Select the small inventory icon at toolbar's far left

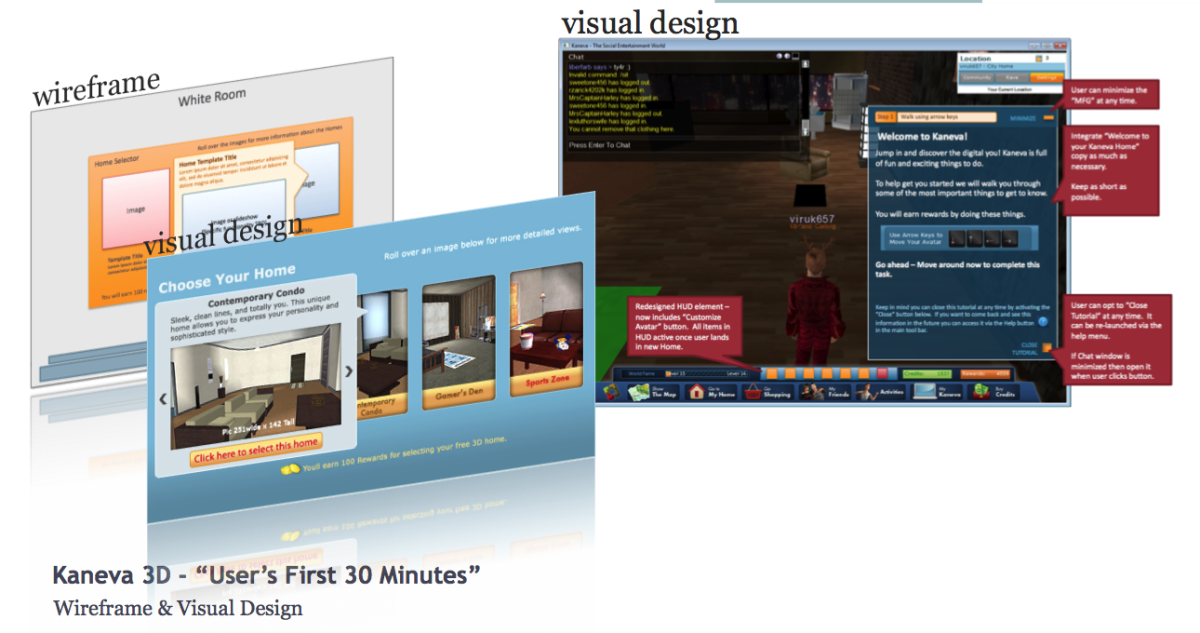[x=610, y=393]
